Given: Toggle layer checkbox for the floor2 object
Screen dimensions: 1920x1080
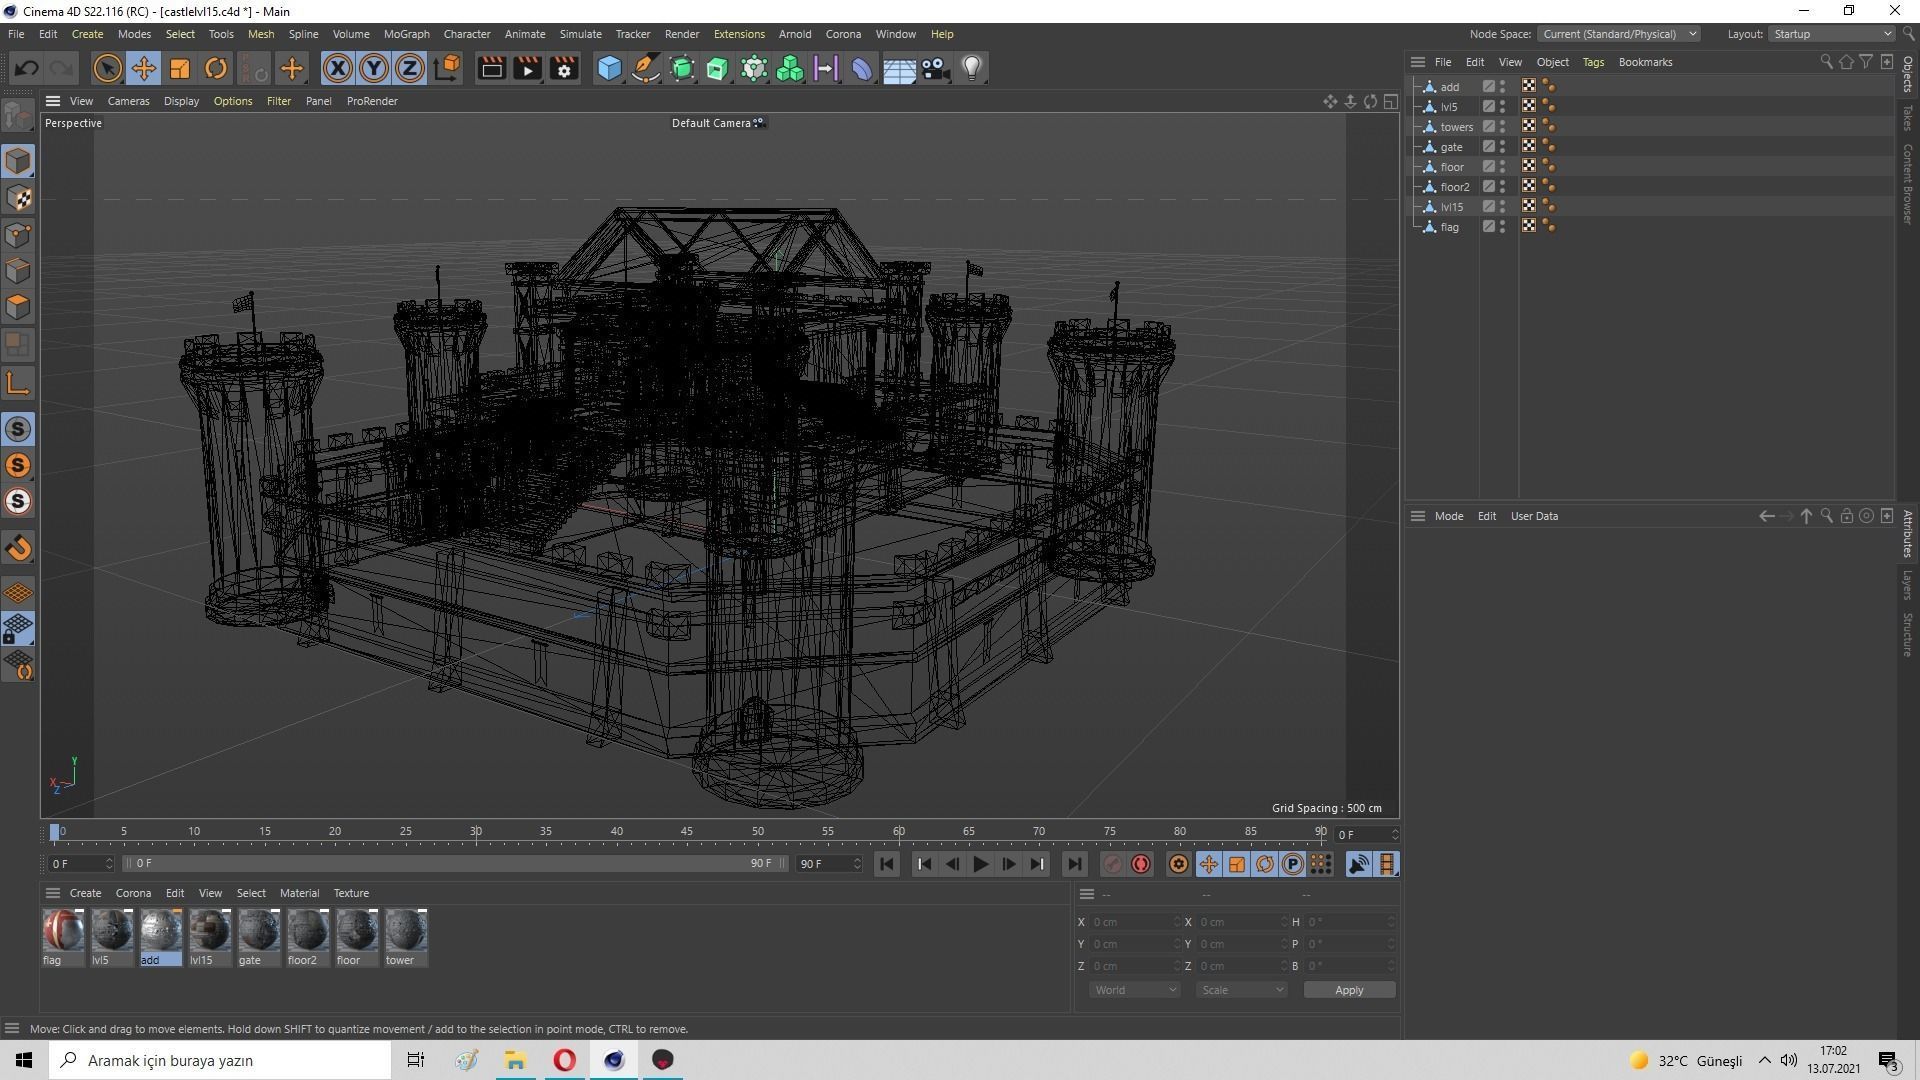Looking at the screenshot, I should click(x=1488, y=187).
